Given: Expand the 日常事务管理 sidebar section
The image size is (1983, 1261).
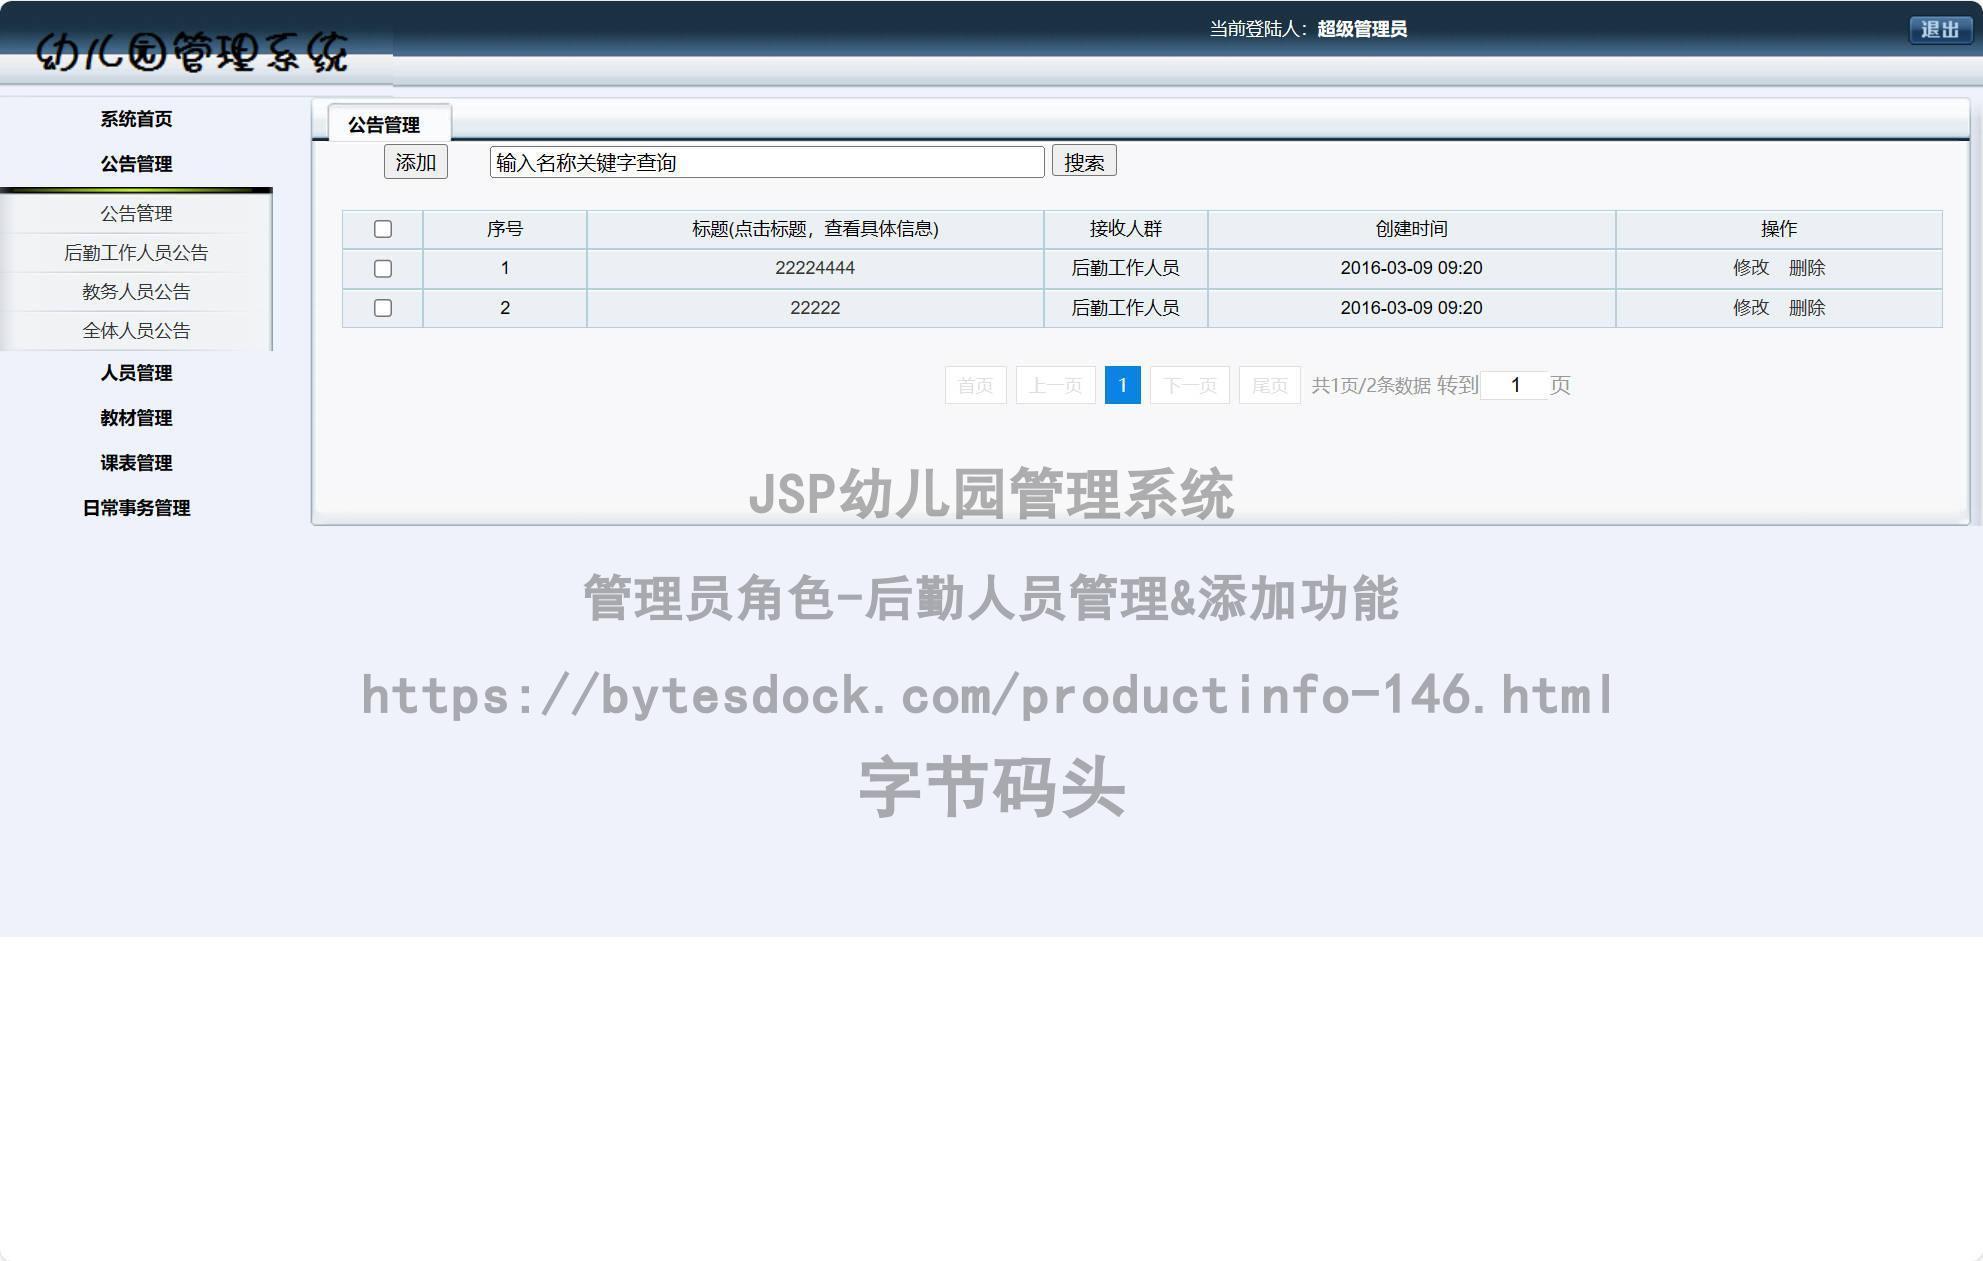Looking at the screenshot, I should click(x=136, y=508).
